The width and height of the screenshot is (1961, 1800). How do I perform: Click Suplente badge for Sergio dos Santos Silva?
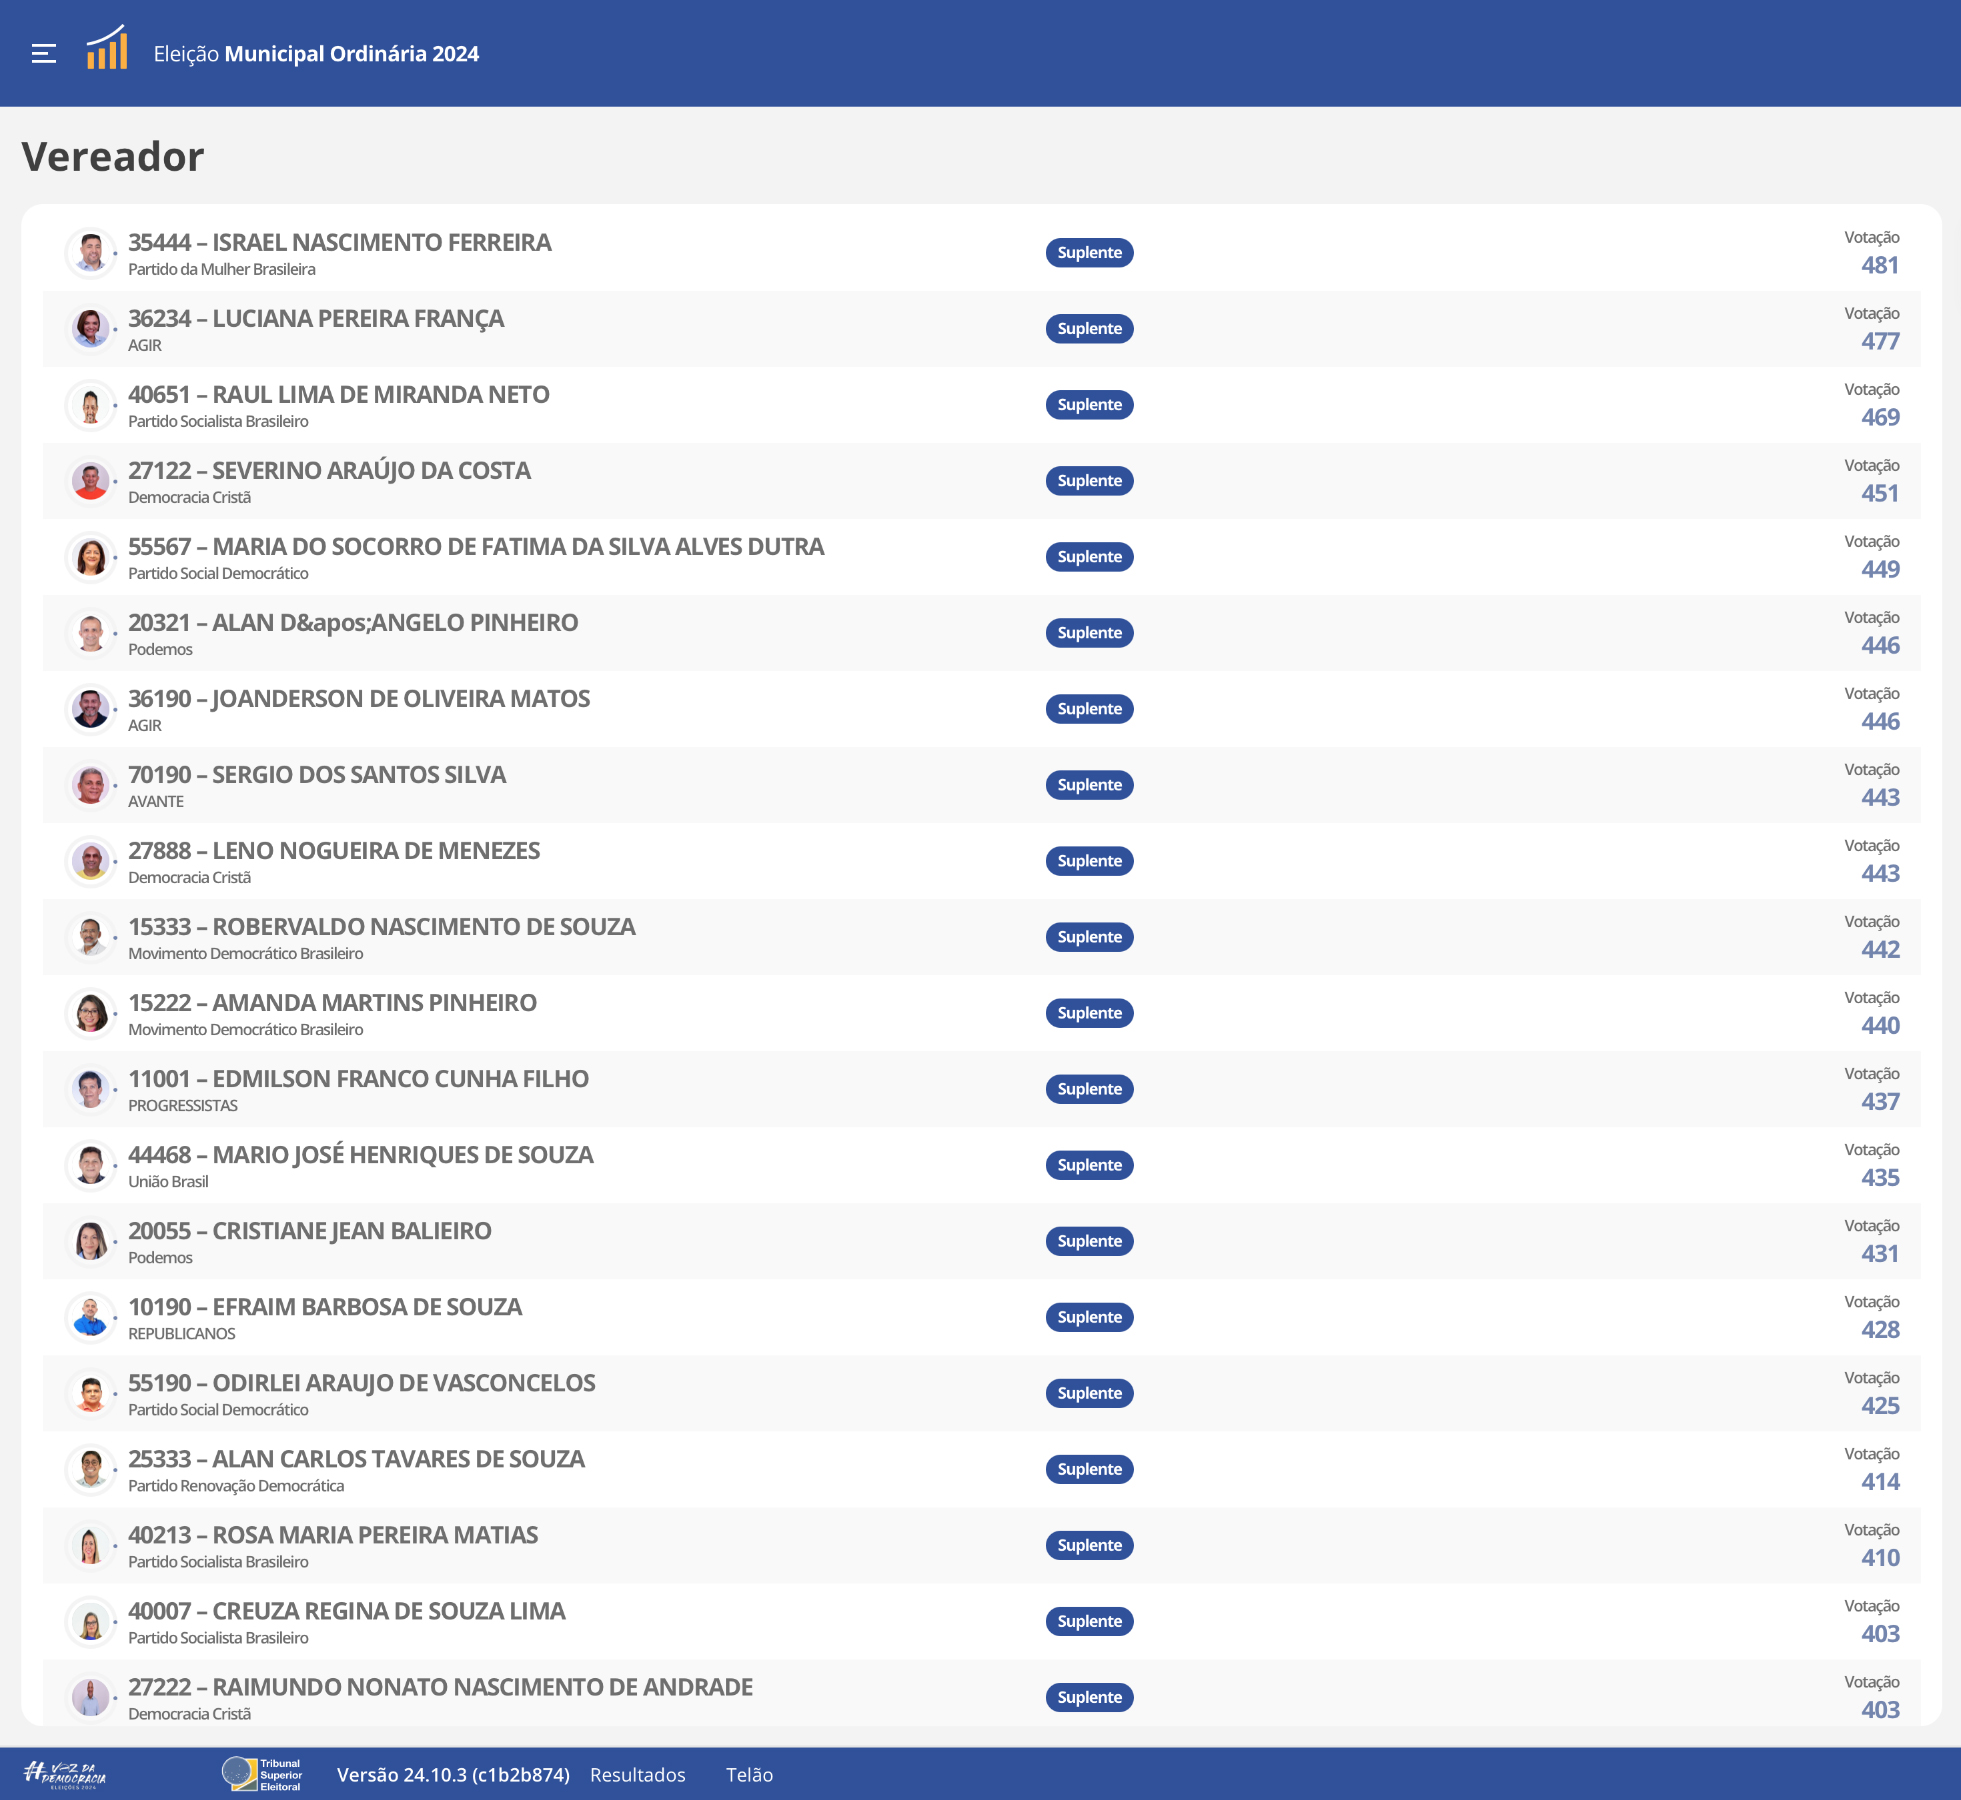click(x=1090, y=785)
